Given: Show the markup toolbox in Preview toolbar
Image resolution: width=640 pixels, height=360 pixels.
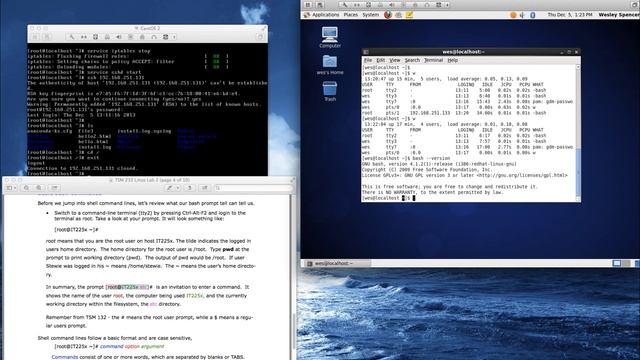Looking at the screenshot, I should click(x=204, y=188).
